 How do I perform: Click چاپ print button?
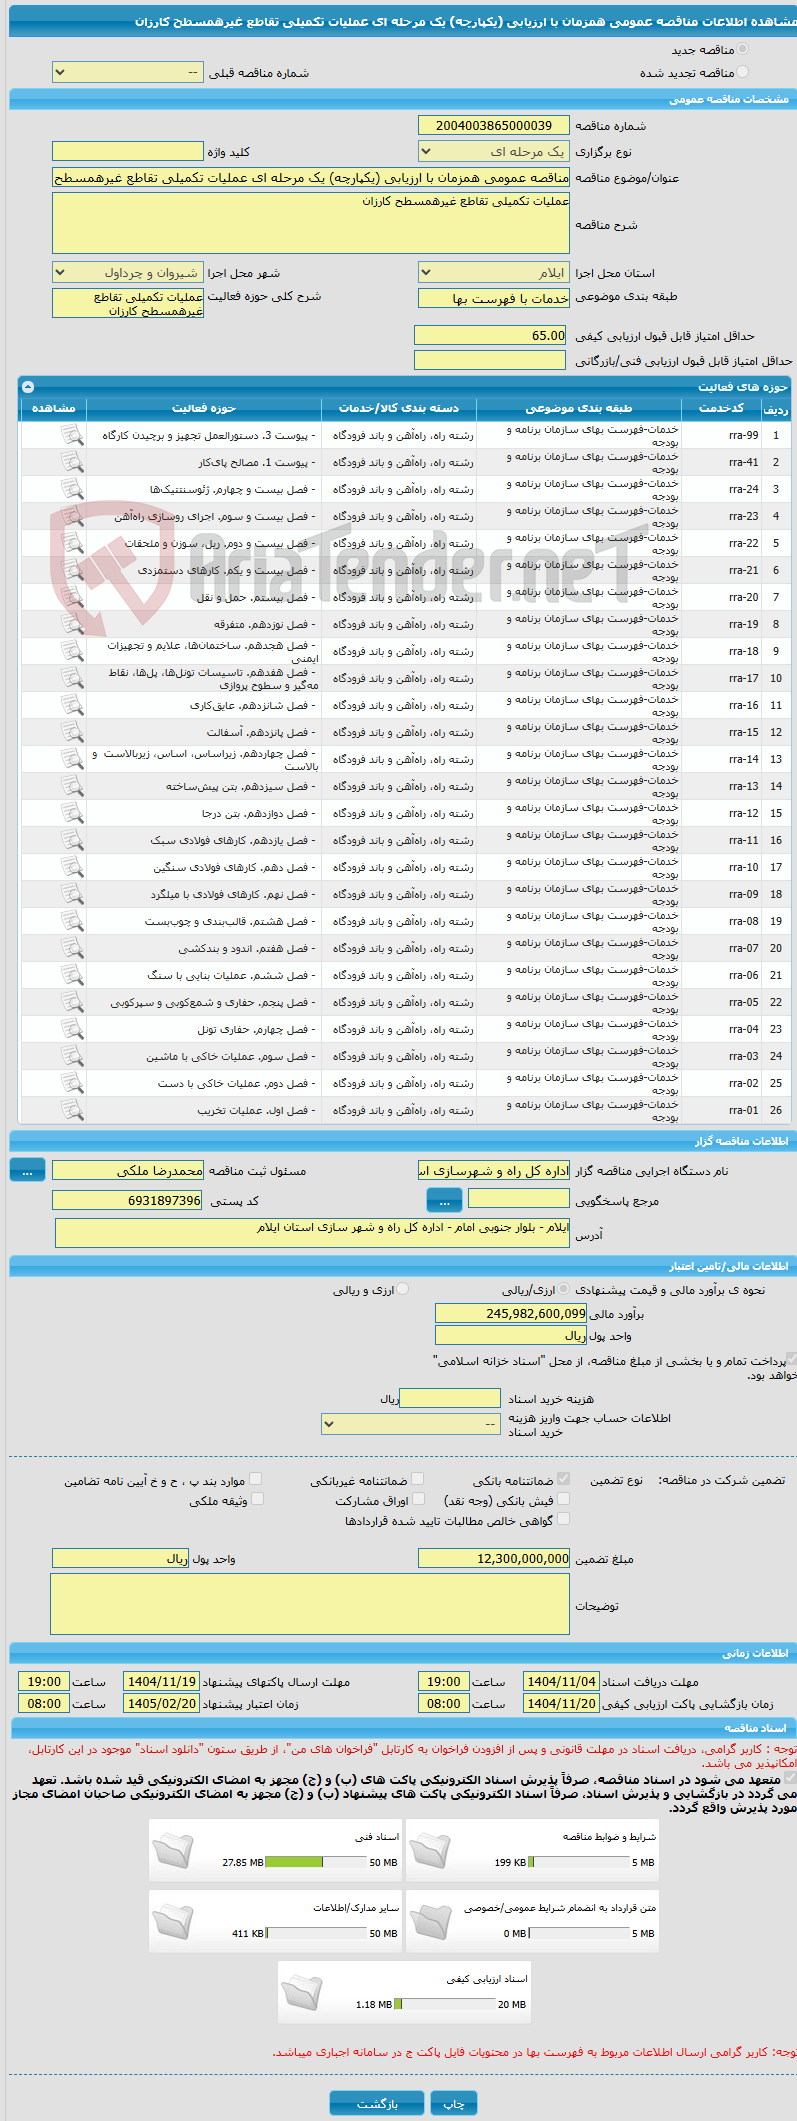[x=454, y=2103]
